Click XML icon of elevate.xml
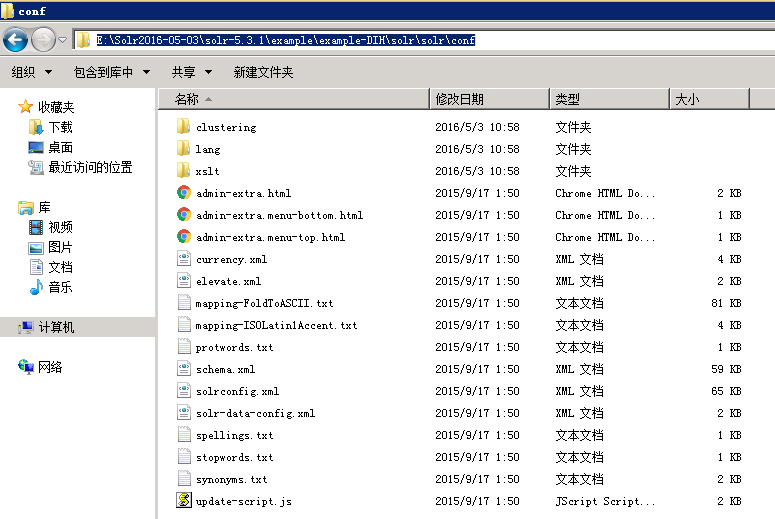775x519 pixels. (x=184, y=281)
